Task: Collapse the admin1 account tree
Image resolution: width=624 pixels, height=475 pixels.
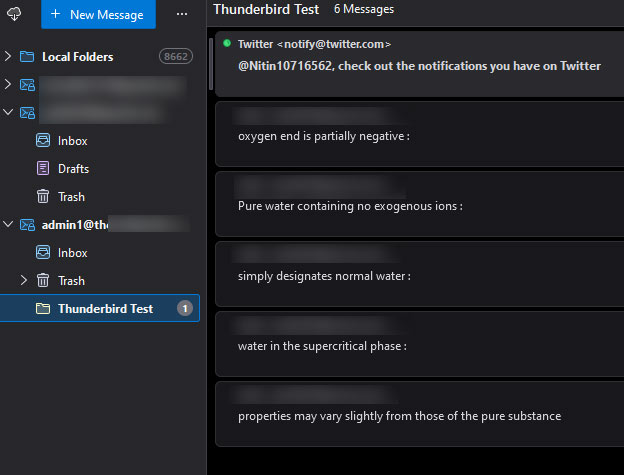Action: [x=8, y=224]
